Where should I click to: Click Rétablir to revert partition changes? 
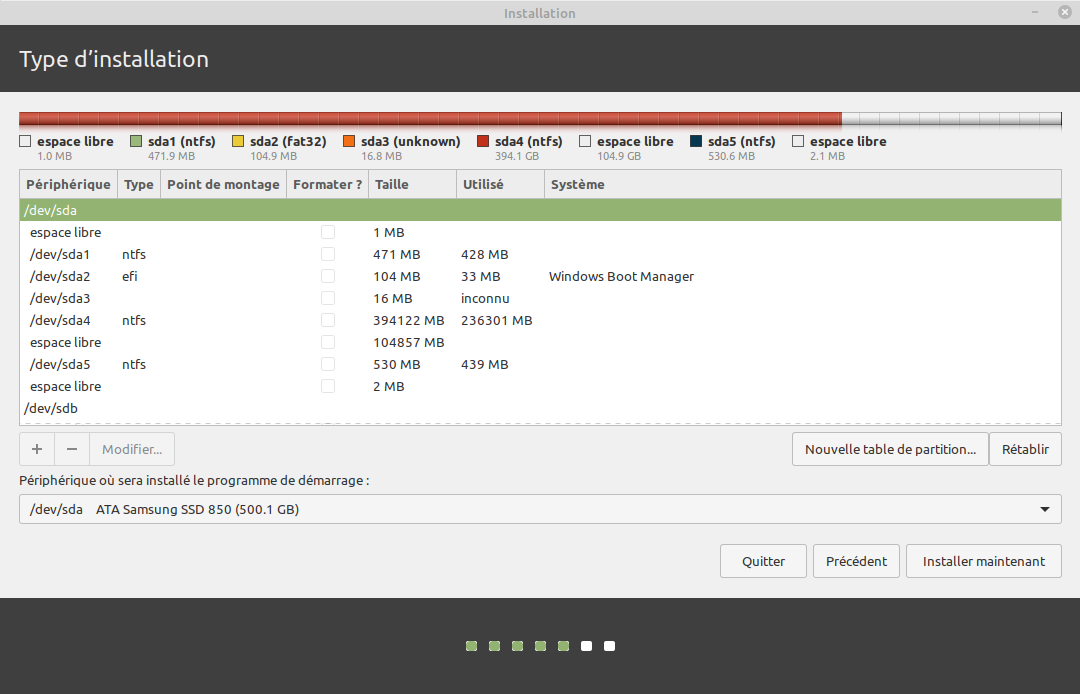pyautogui.click(x=1025, y=449)
